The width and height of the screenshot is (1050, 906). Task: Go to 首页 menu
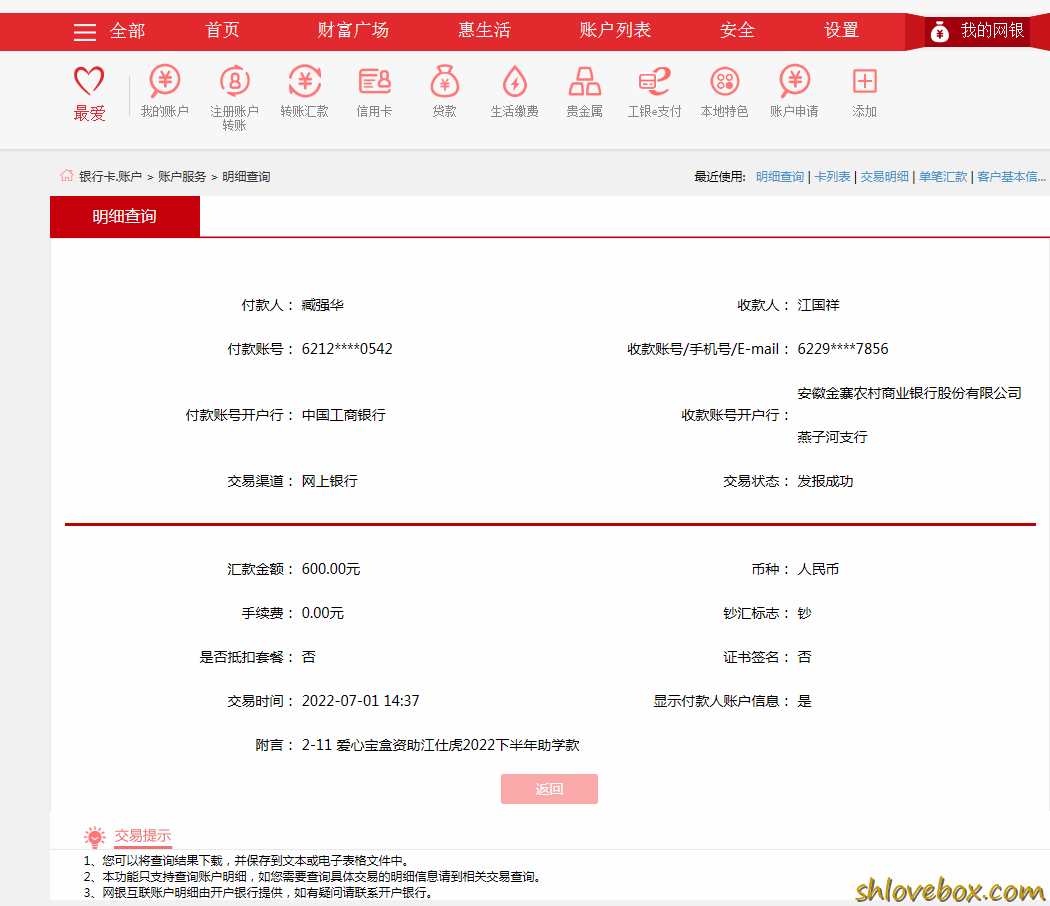[x=222, y=30]
